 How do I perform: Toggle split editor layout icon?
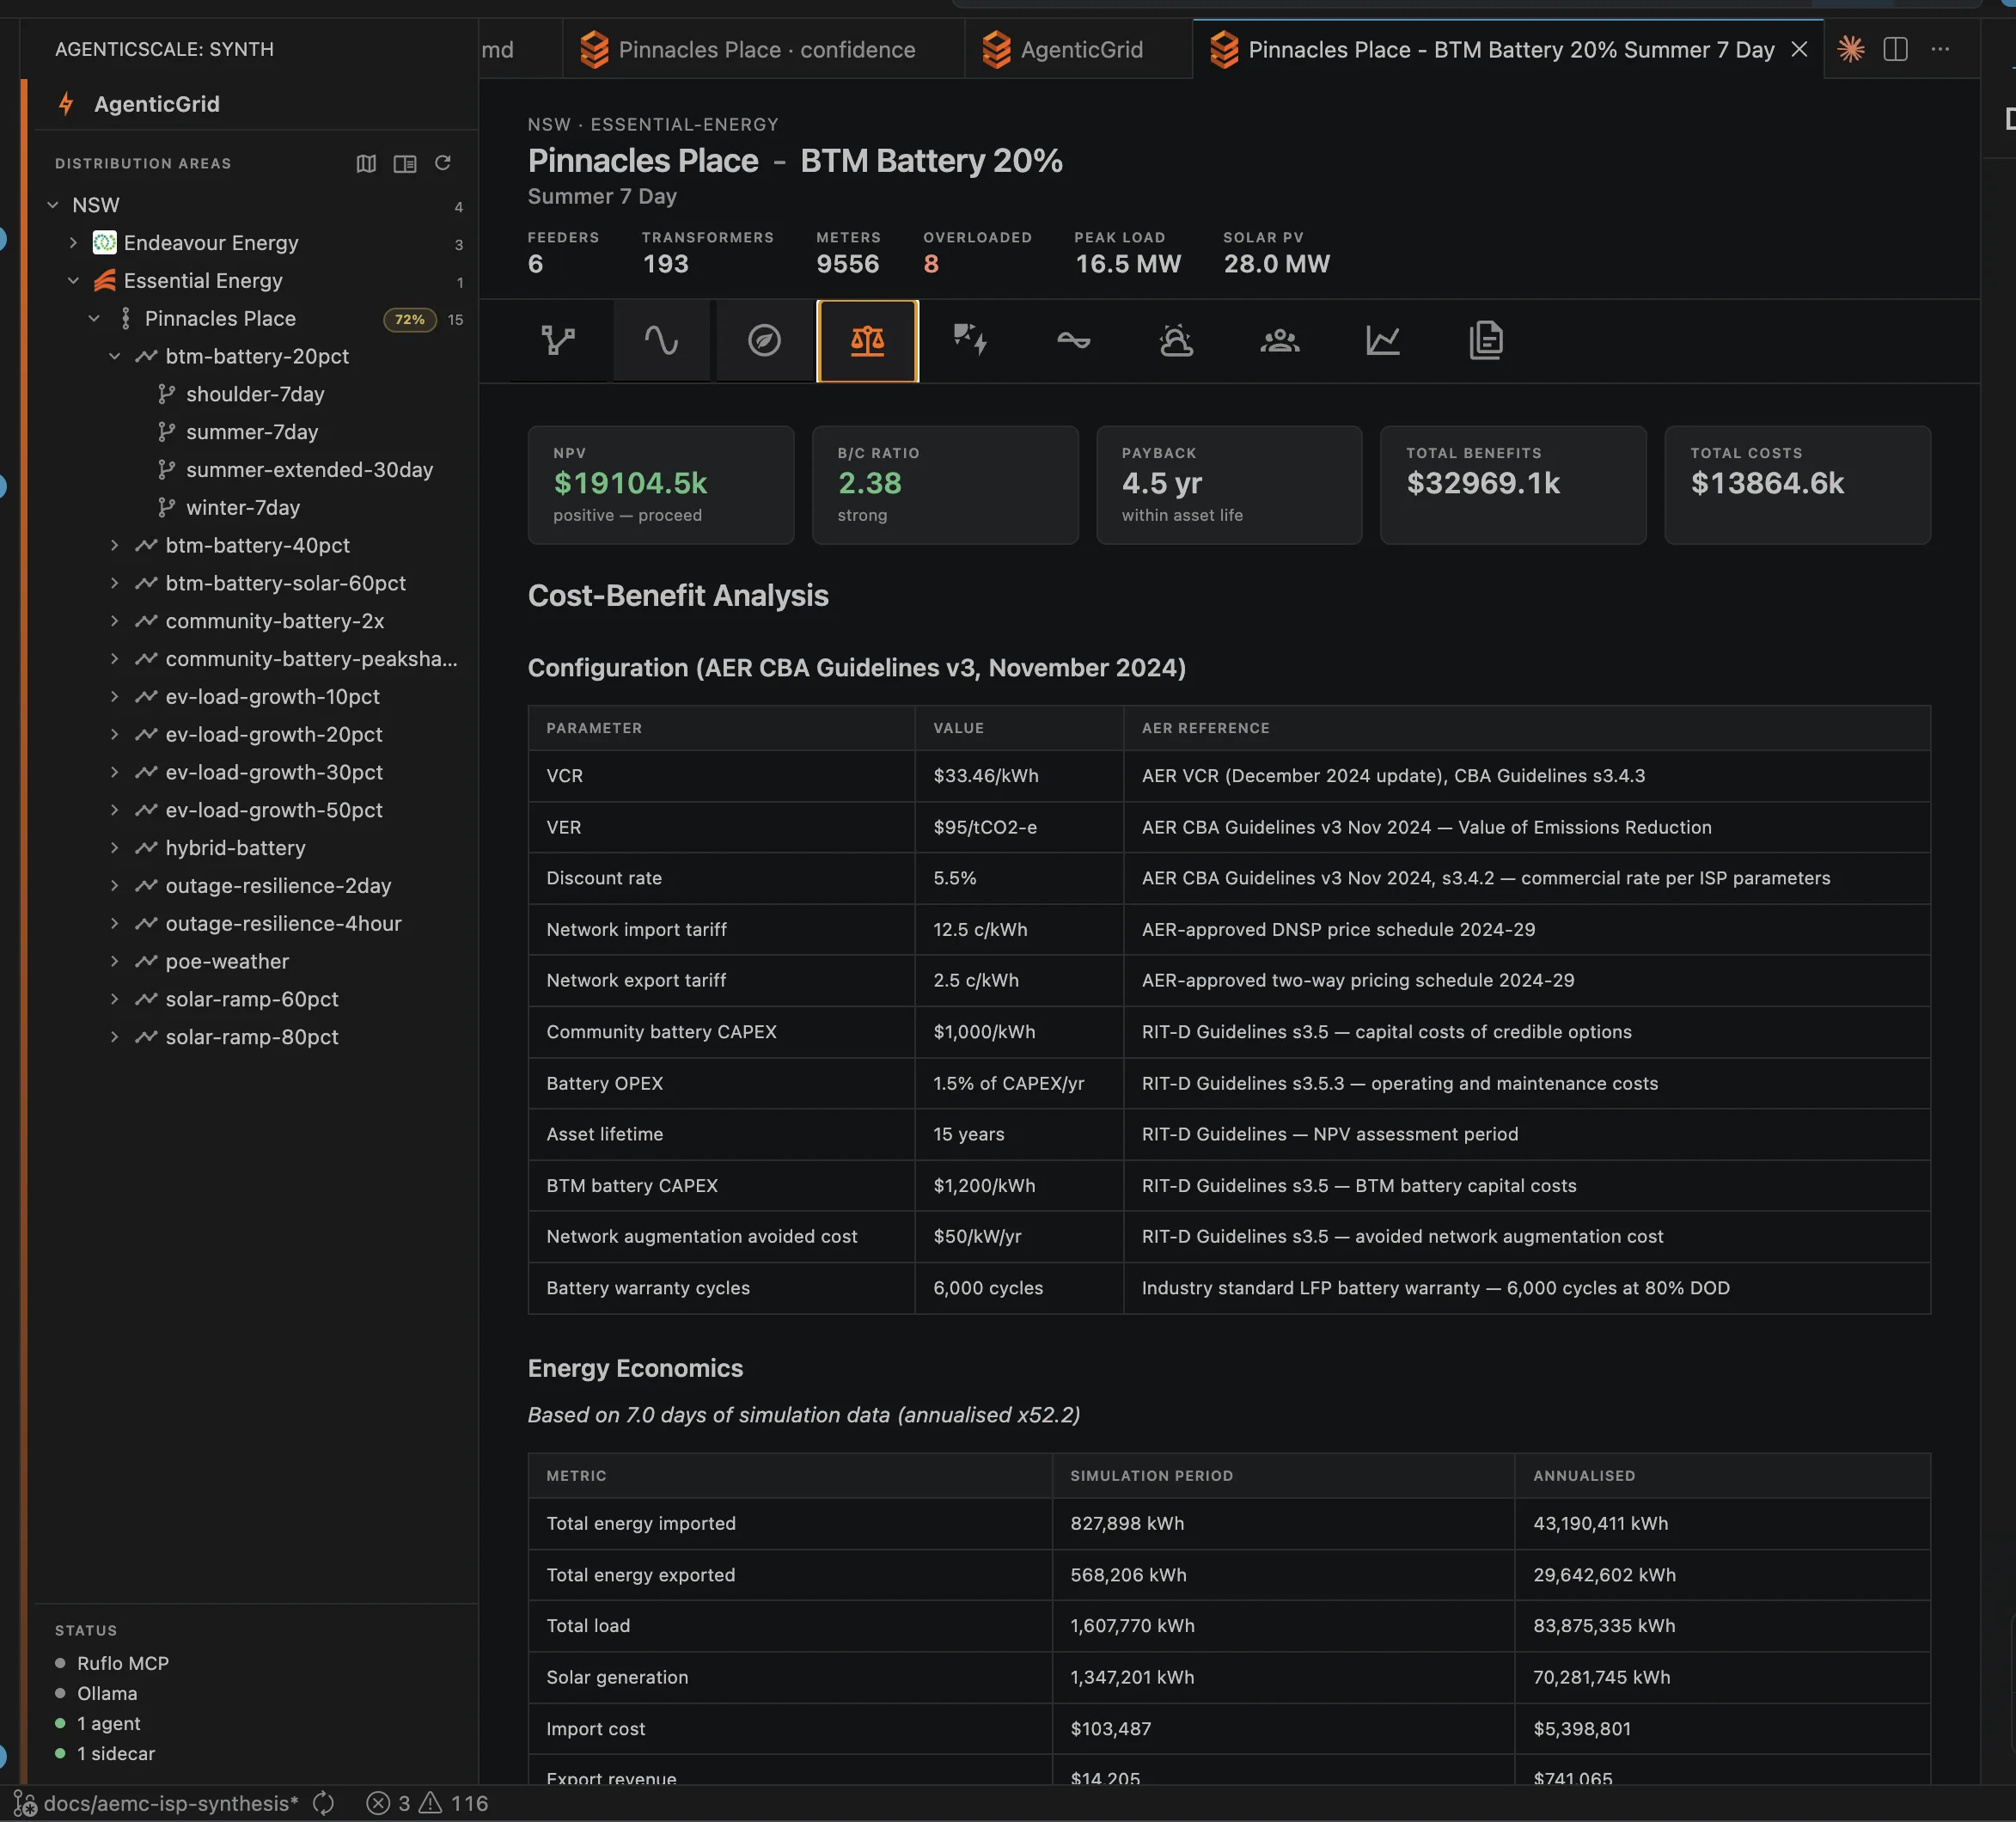[1895, 49]
